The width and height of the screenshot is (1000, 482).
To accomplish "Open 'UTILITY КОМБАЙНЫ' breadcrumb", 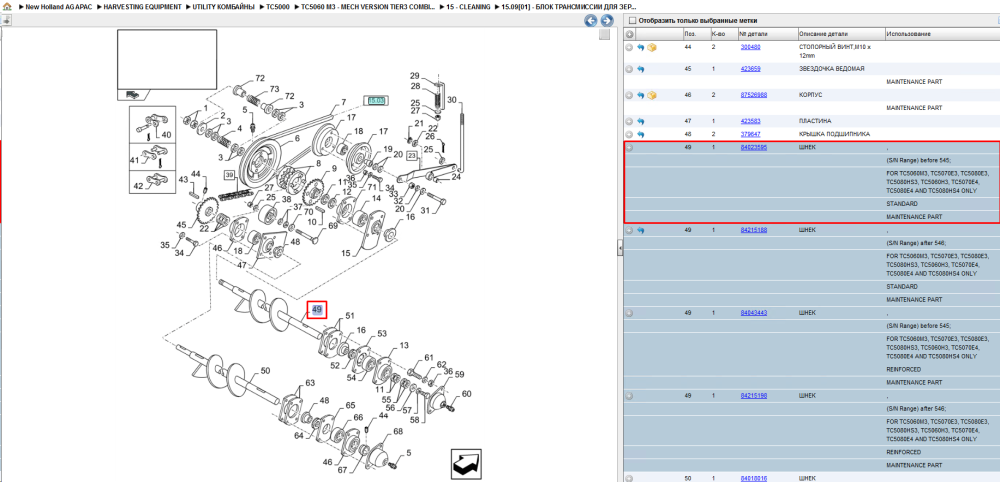I will coord(222,6).
